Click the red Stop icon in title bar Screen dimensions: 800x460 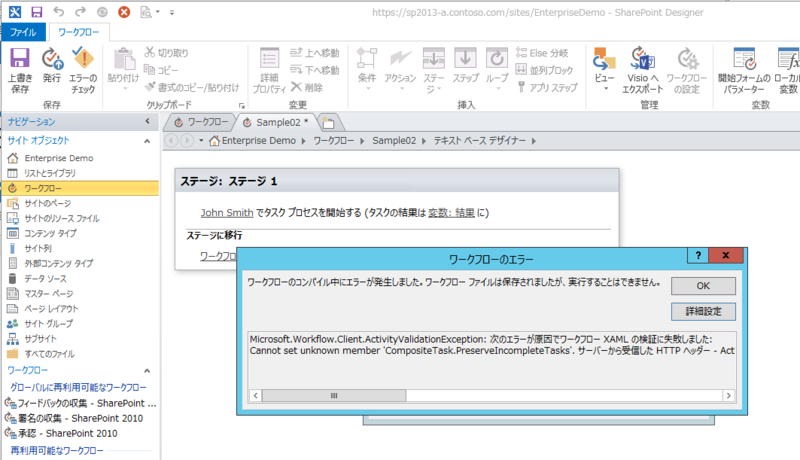[124, 12]
